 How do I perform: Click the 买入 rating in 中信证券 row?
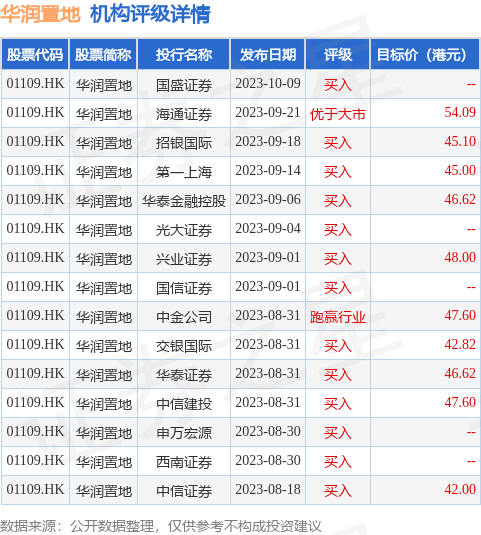pyautogui.click(x=338, y=491)
